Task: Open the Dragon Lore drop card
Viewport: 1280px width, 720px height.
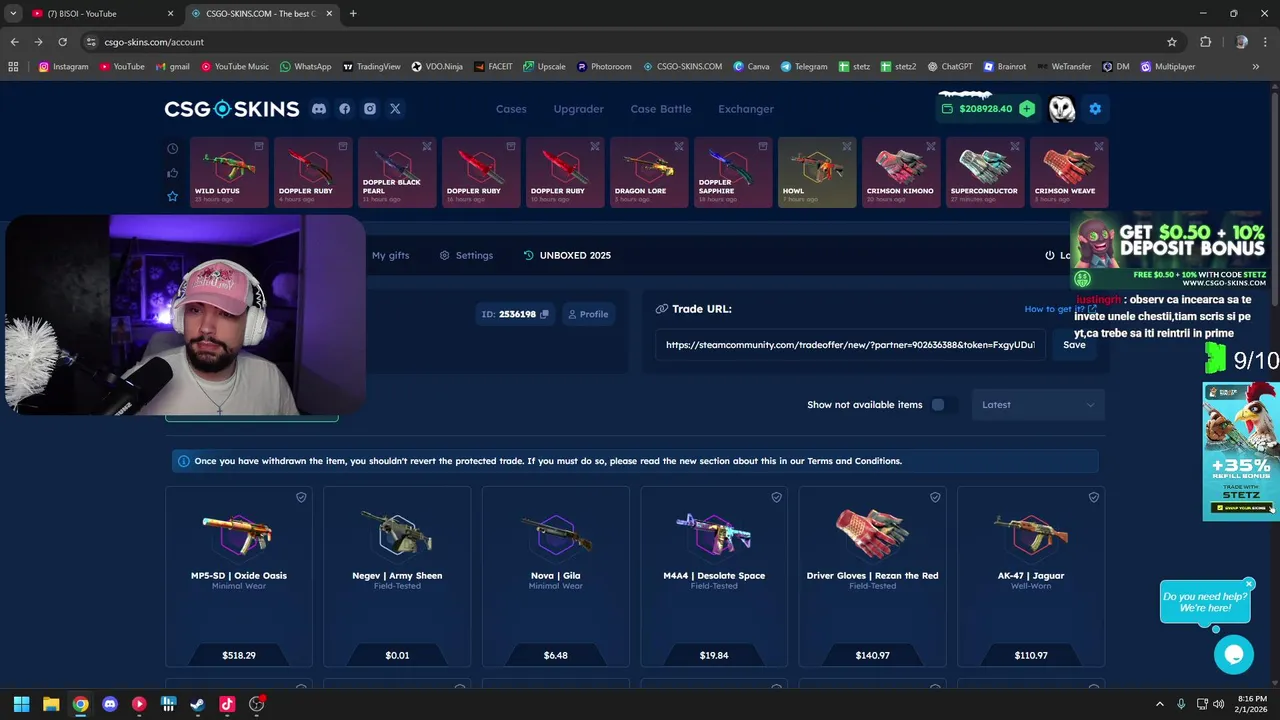Action: (x=648, y=172)
